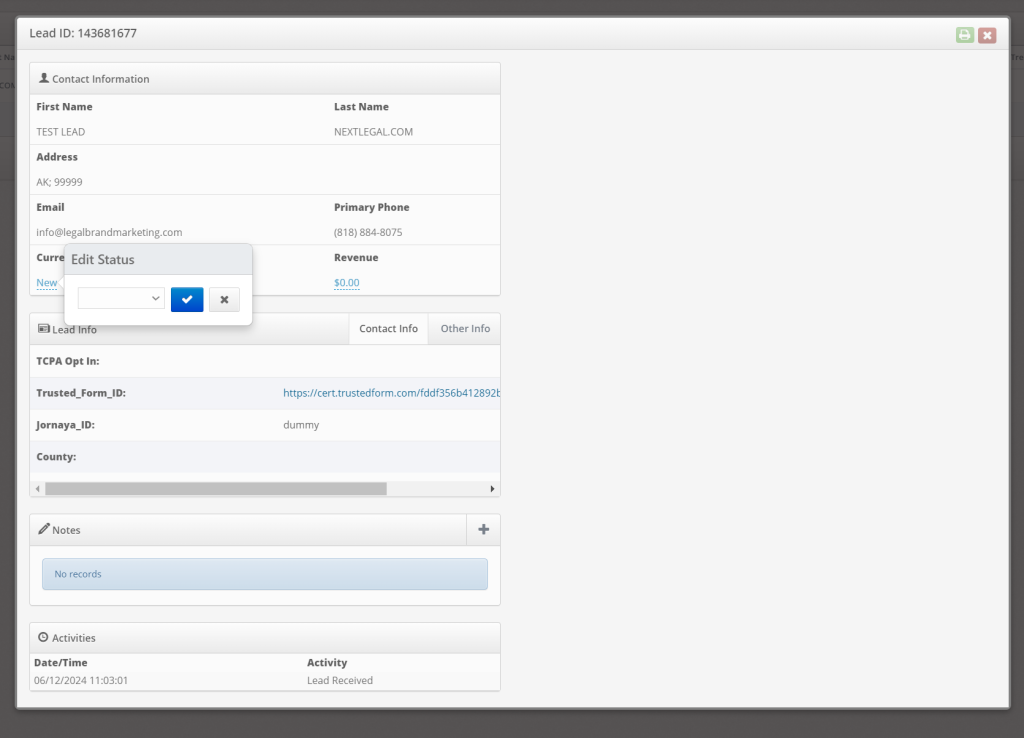Screen dimensions: 1024x738
Task: Select the contact person icon beside Contact Information
Action: [41, 77]
